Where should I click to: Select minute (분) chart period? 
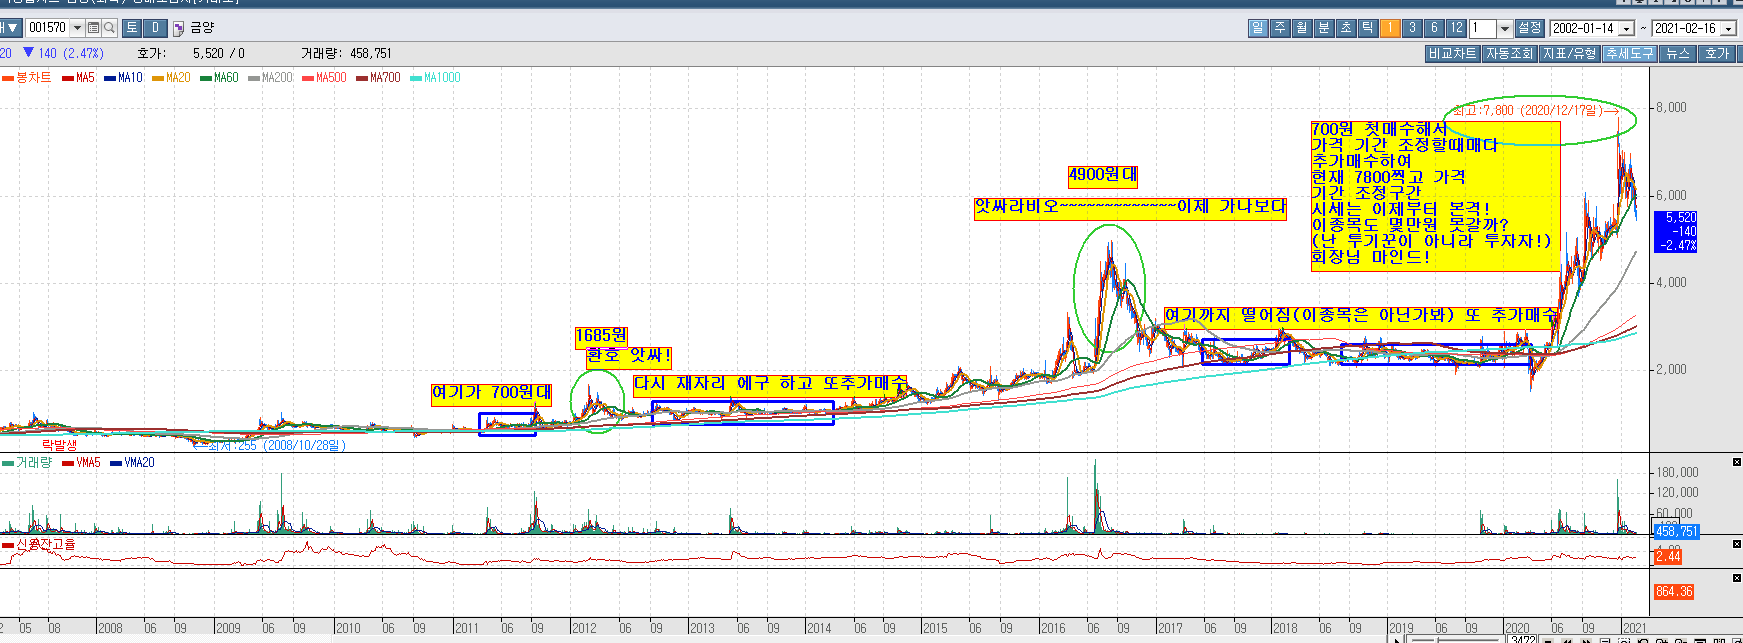(x=1324, y=28)
